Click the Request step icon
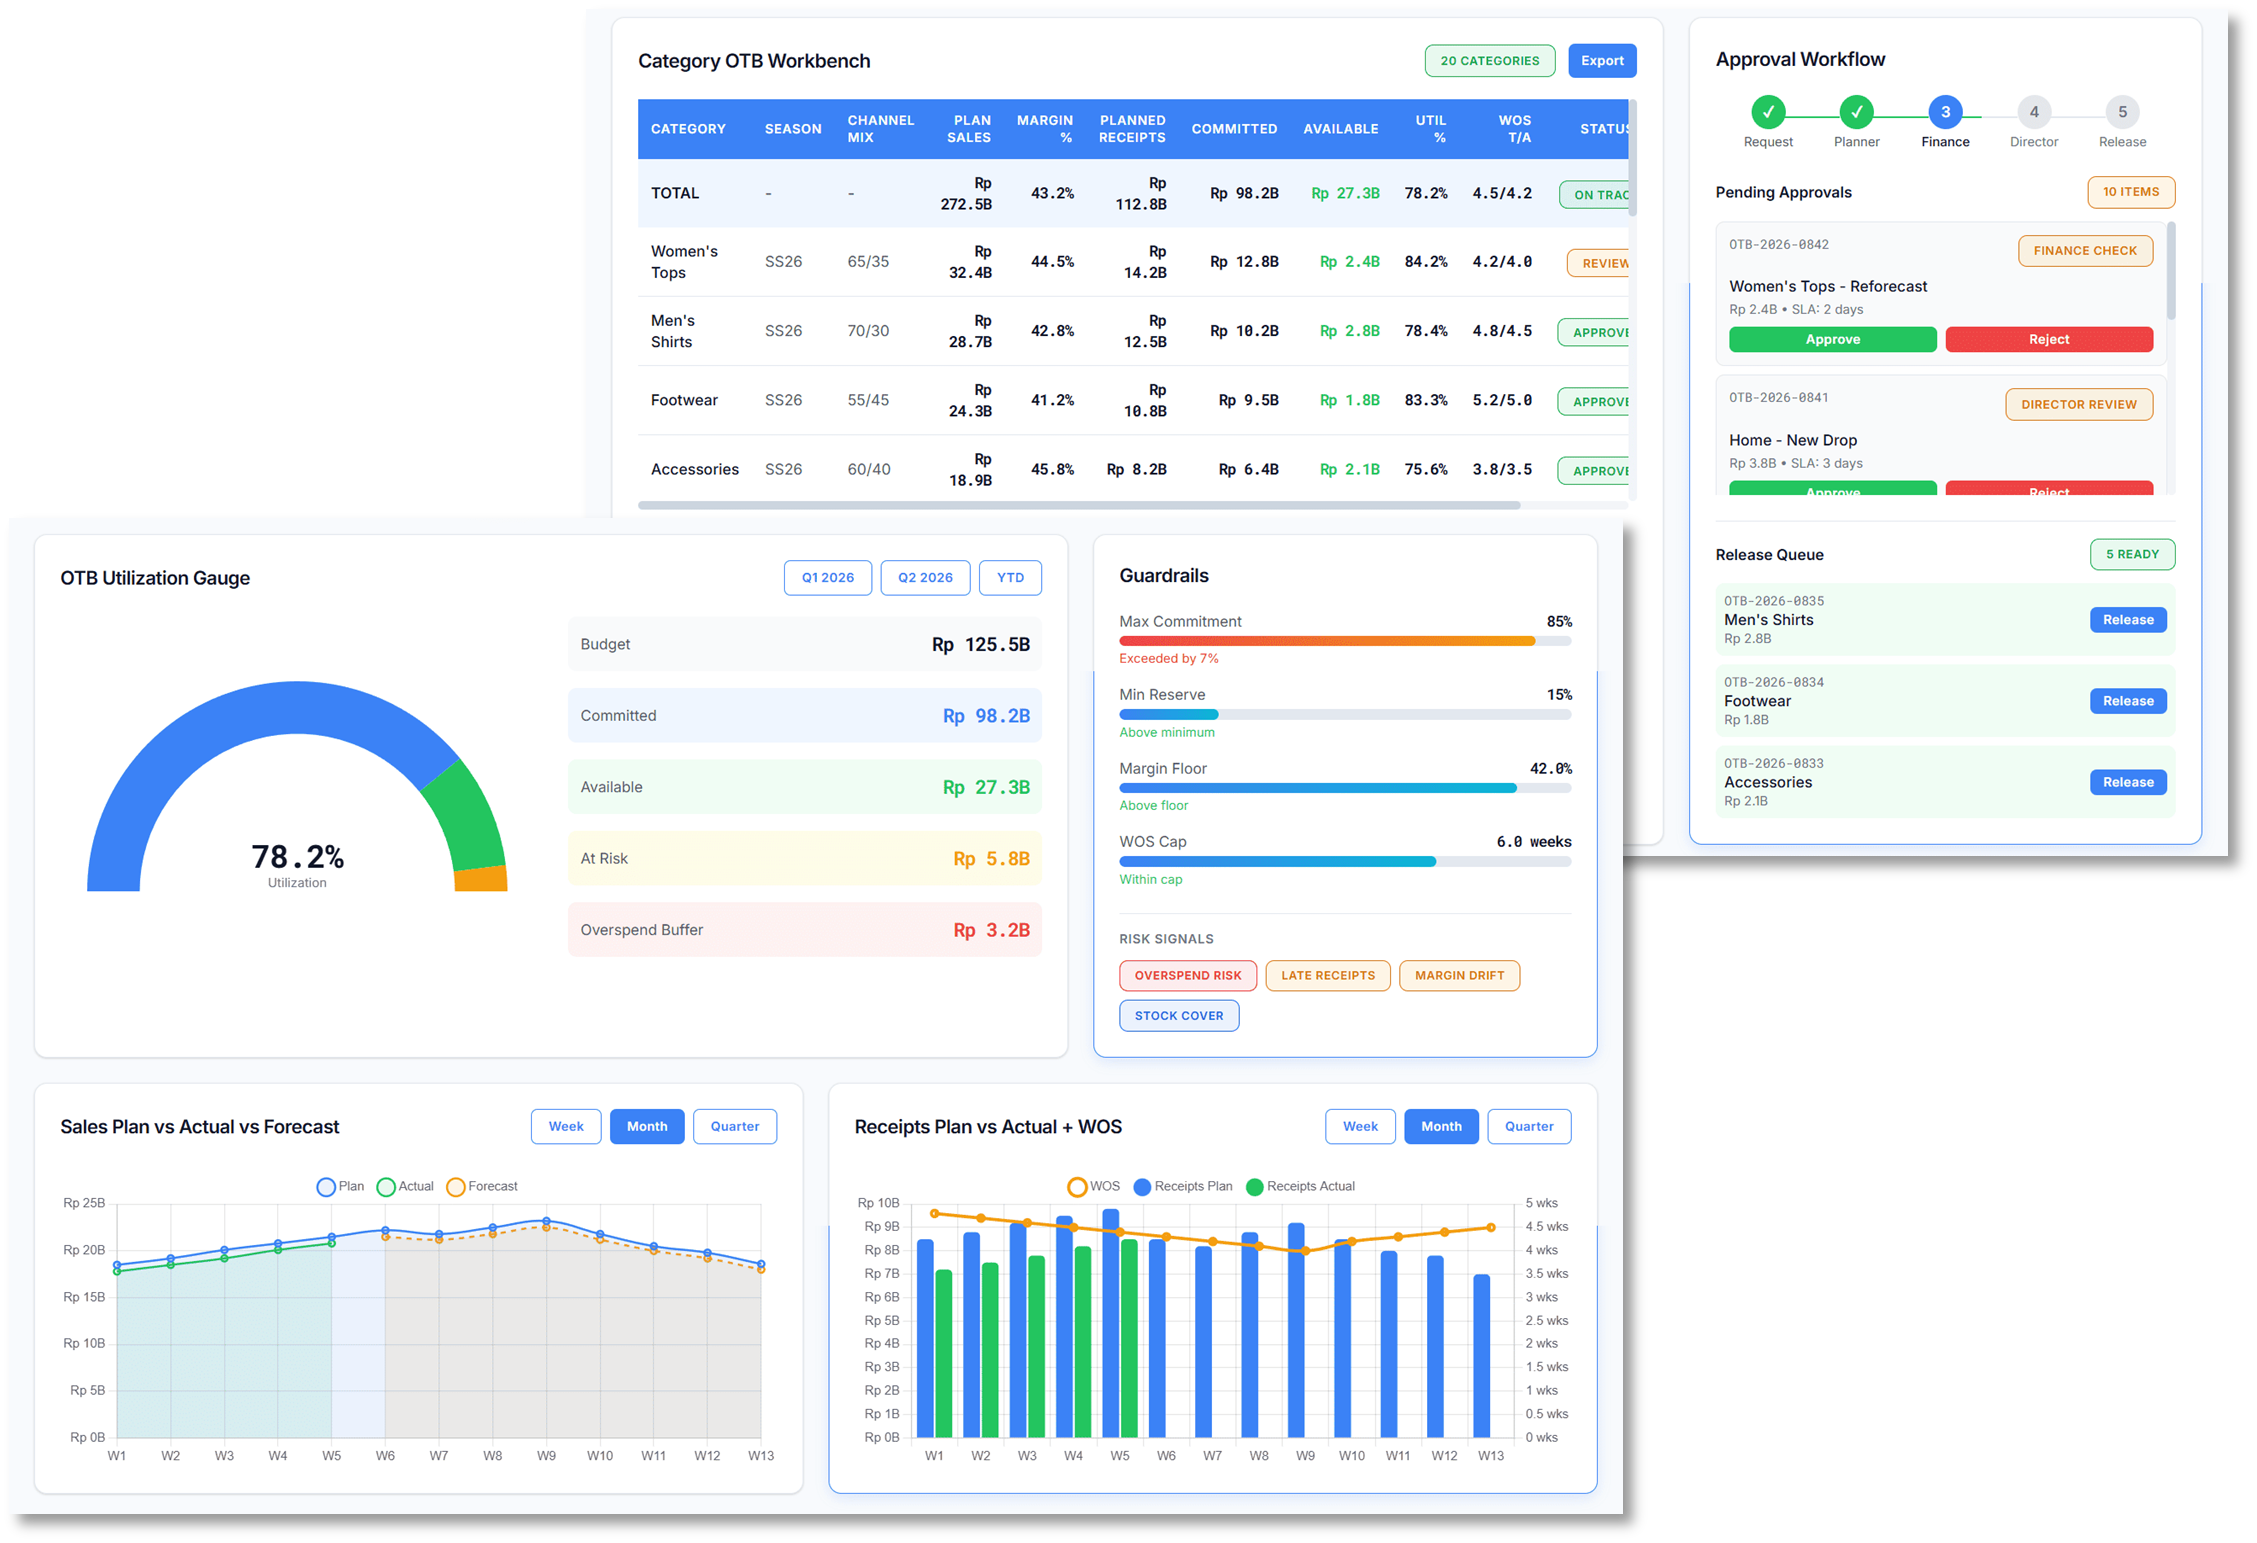This screenshot has width=2257, height=1543. point(1768,113)
